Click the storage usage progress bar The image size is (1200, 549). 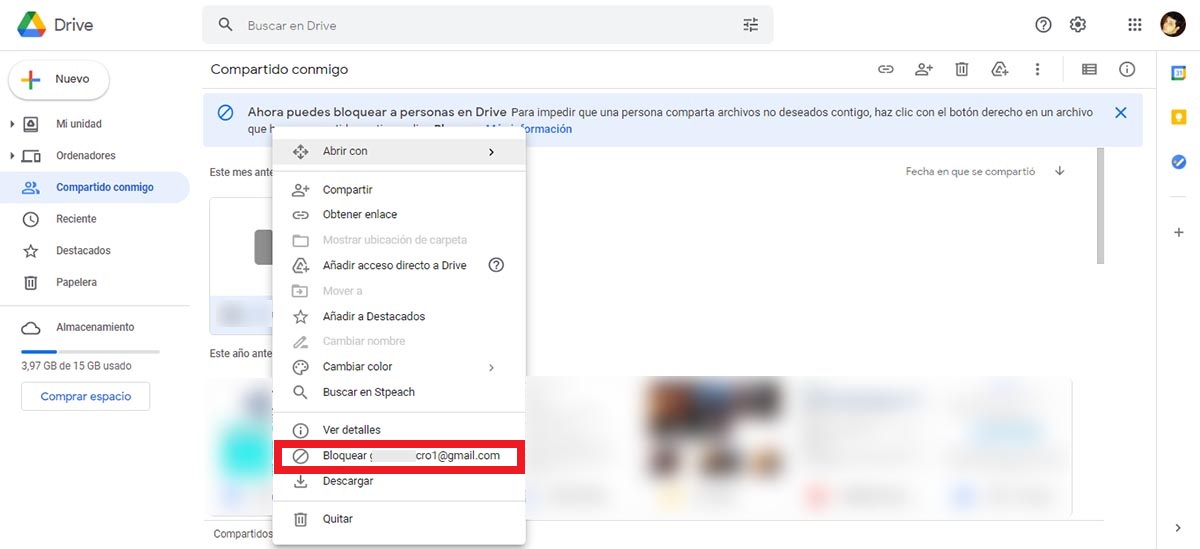pyautogui.click(x=90, y=352)
